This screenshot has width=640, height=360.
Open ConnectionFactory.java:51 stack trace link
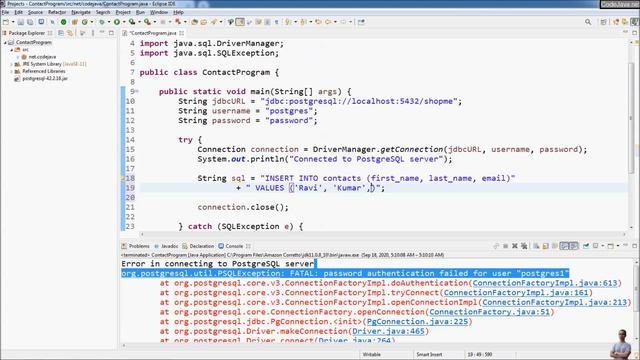point(489,312)
